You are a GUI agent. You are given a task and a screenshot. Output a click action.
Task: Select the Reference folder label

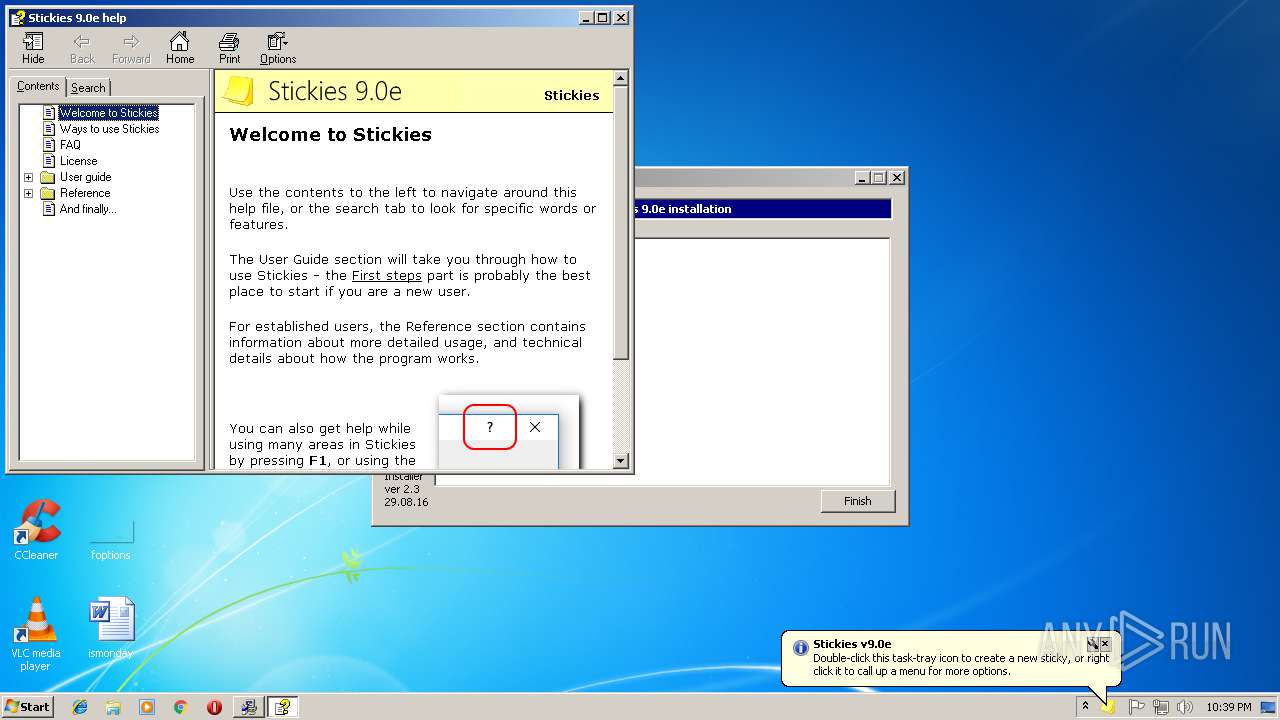[85, 193]
